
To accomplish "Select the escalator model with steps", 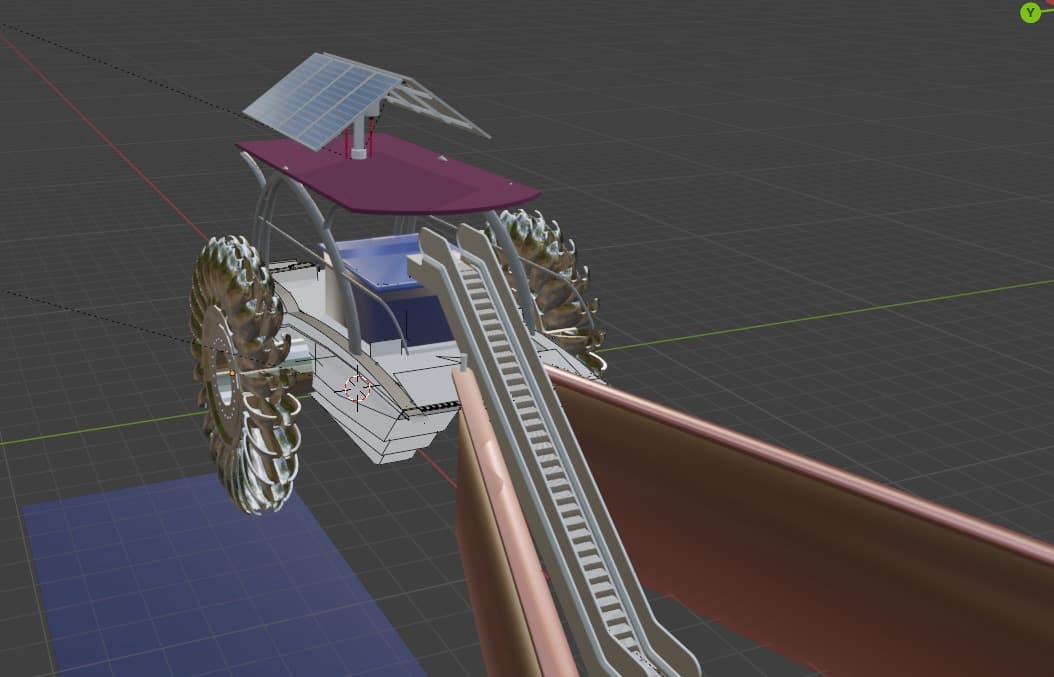I will [551, 450].
